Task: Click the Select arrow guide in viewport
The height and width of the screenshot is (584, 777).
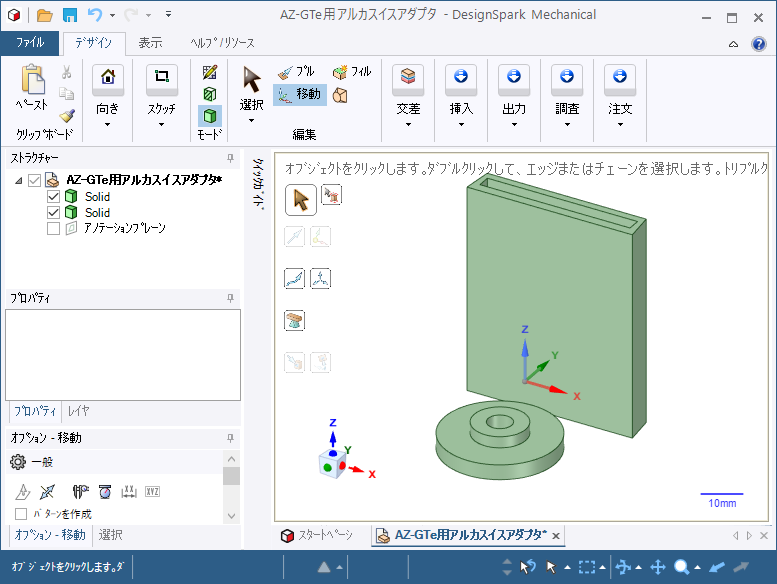Action: coord(301,200)
